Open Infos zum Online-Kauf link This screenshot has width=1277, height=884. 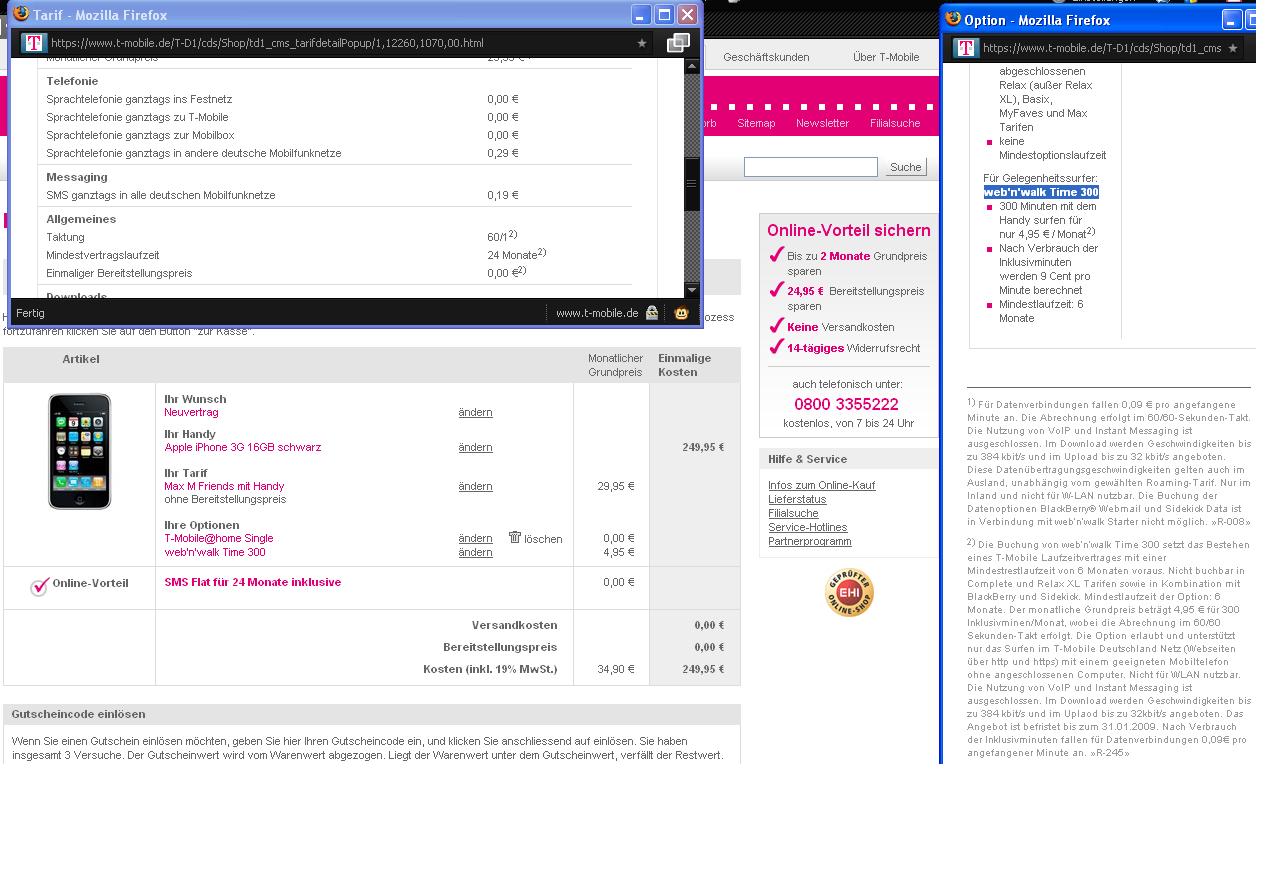click(822, 485)
